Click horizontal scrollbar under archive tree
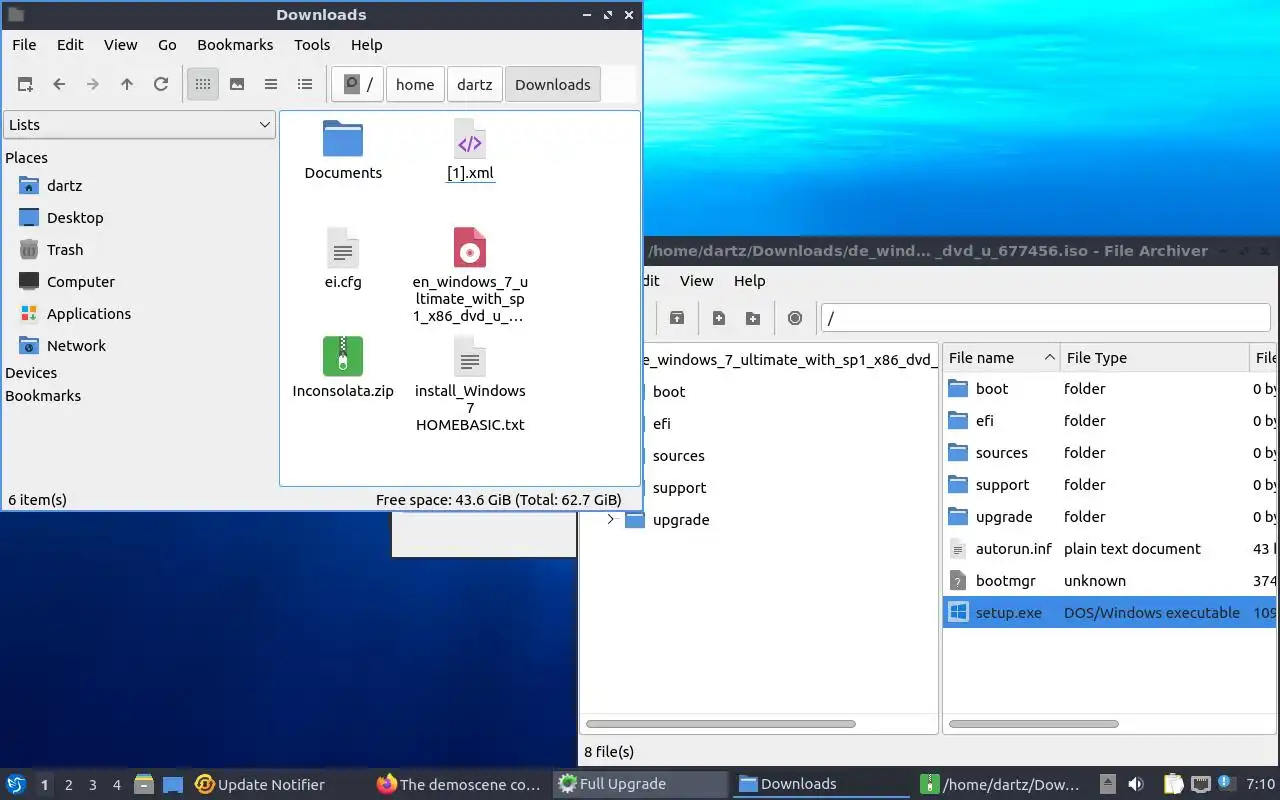 (720, 724)
